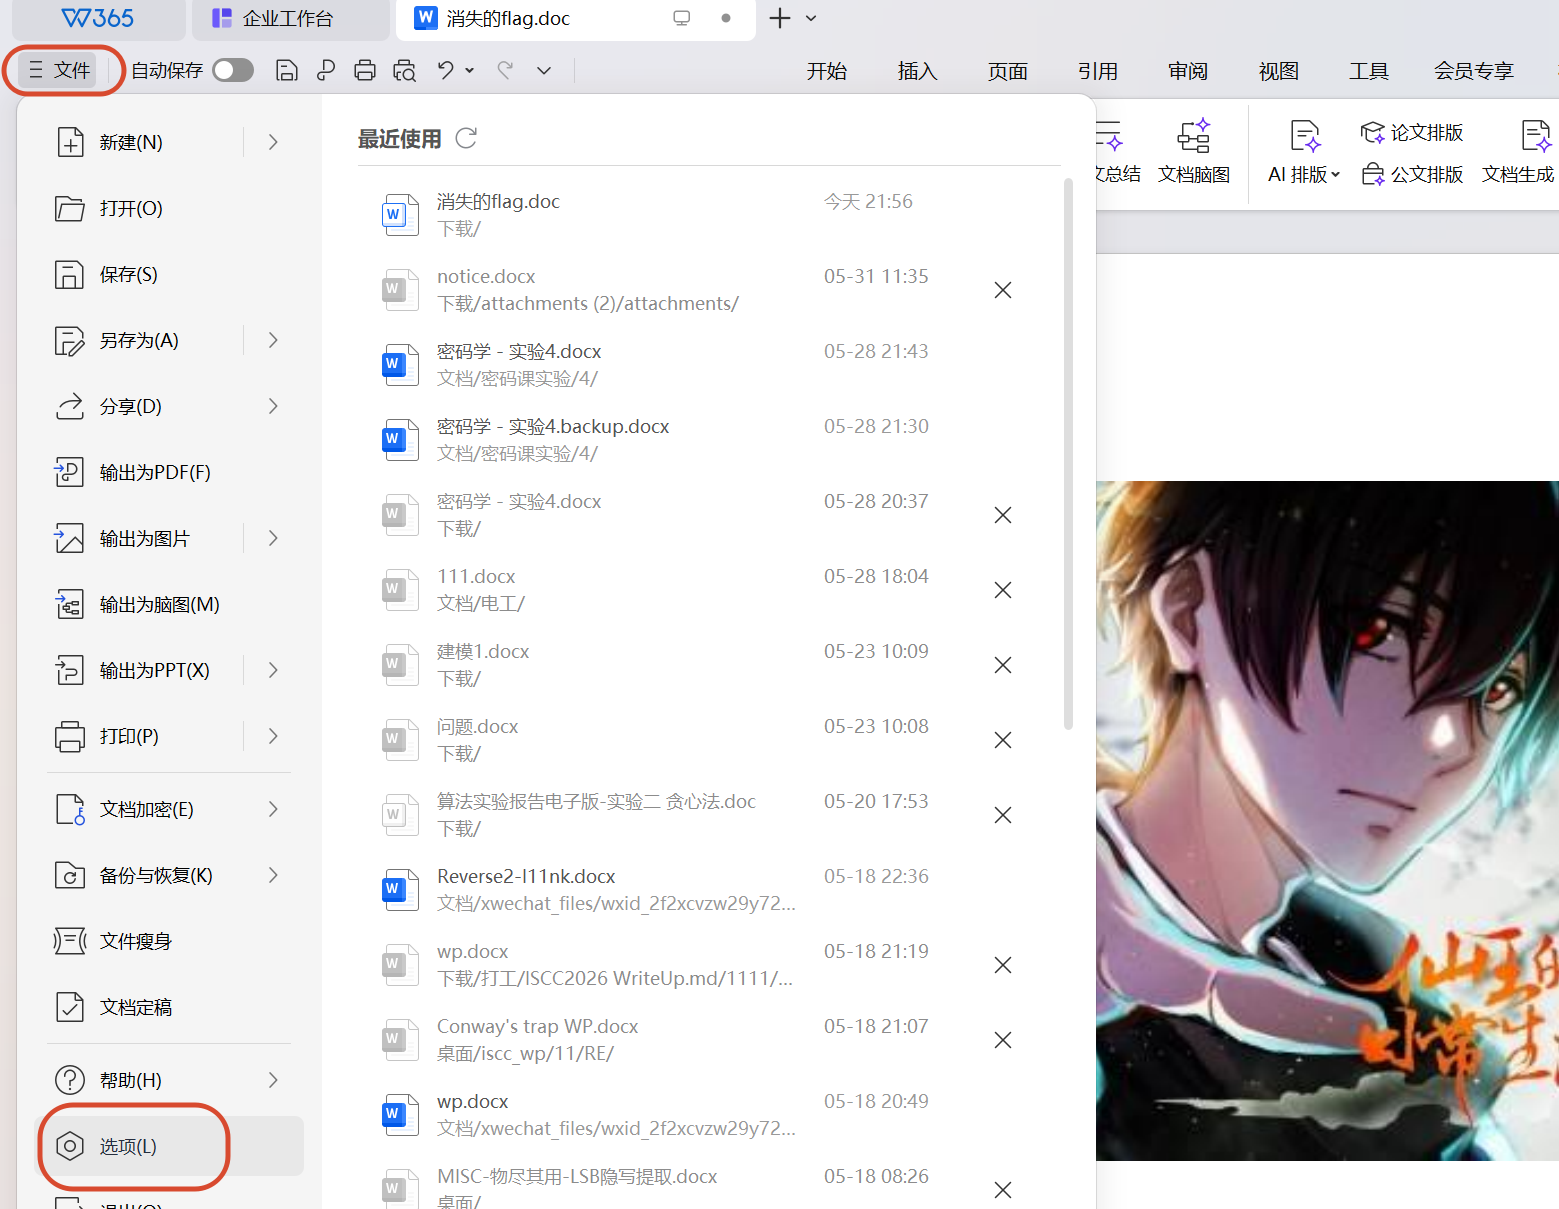The image size is (1559, 1209).
Task: Expand the 备份与恢复(K) submenu arrow
Action: click(x=273, y=875)
